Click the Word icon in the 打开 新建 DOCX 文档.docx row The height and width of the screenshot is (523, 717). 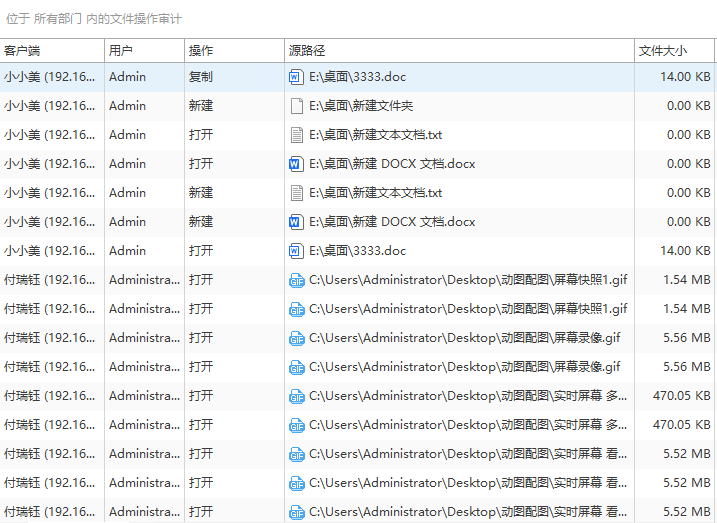point(296,164)
